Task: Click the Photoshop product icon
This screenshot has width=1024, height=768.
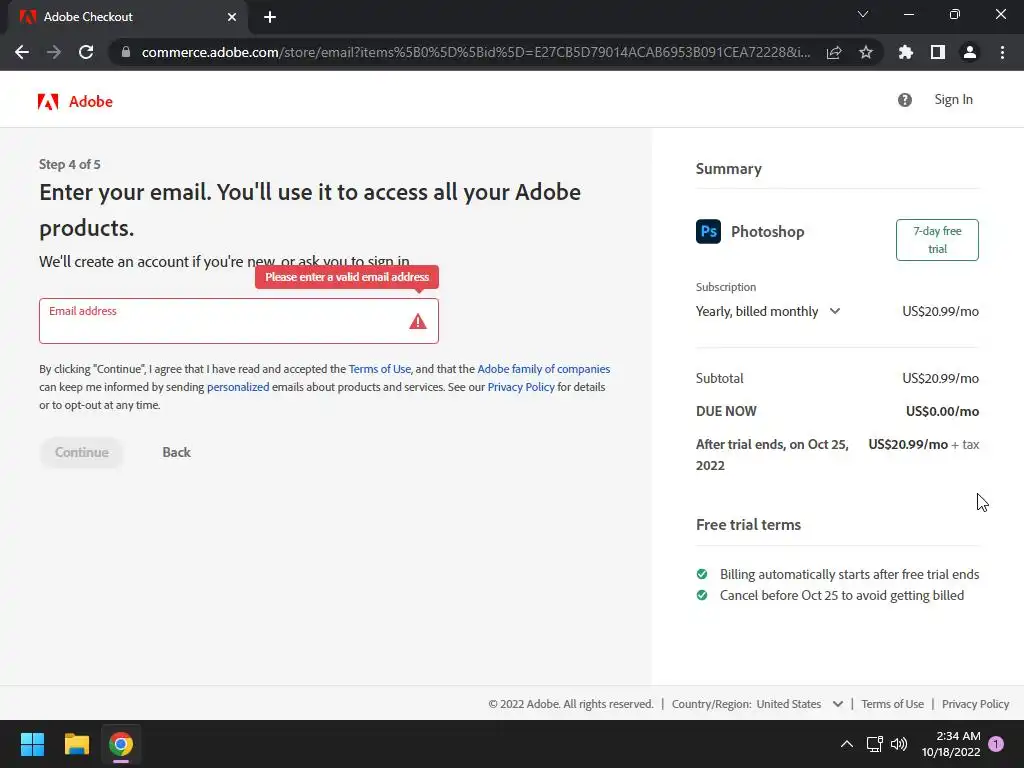Action: pos(708,232)
